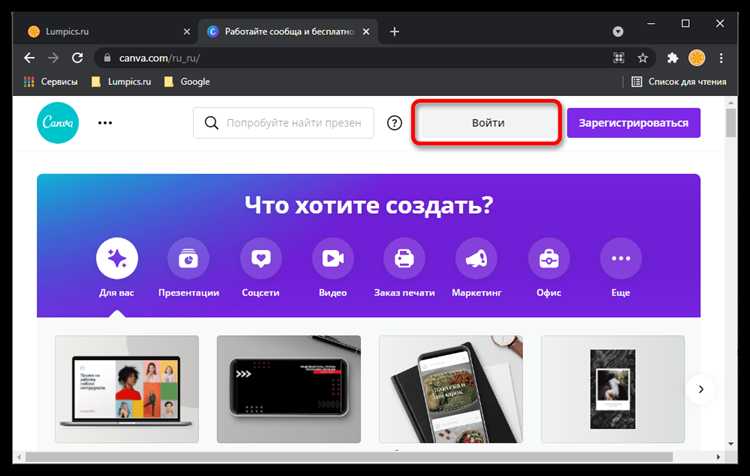This screenshot has height=476, width=750.
Task: Select the Заказ печати printer icon
Action: pyautogui.click(x=404, y=259)
